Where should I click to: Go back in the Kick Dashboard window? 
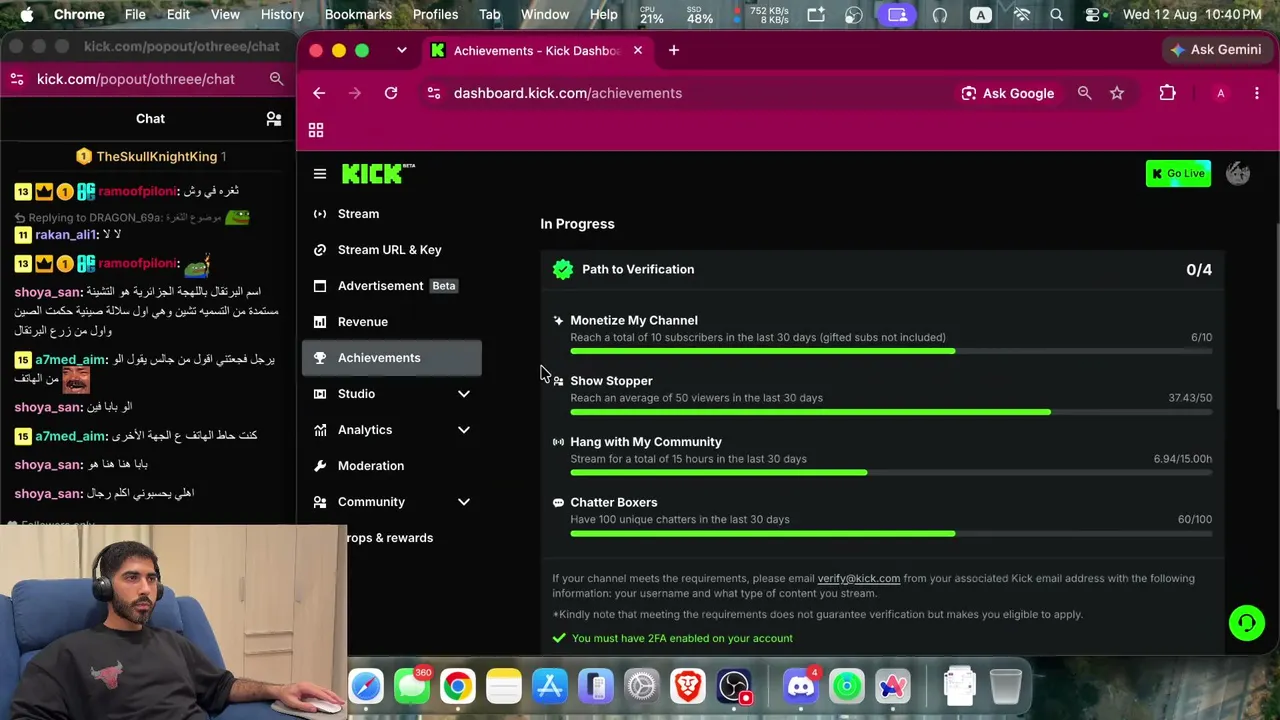[x=319, y=93]
